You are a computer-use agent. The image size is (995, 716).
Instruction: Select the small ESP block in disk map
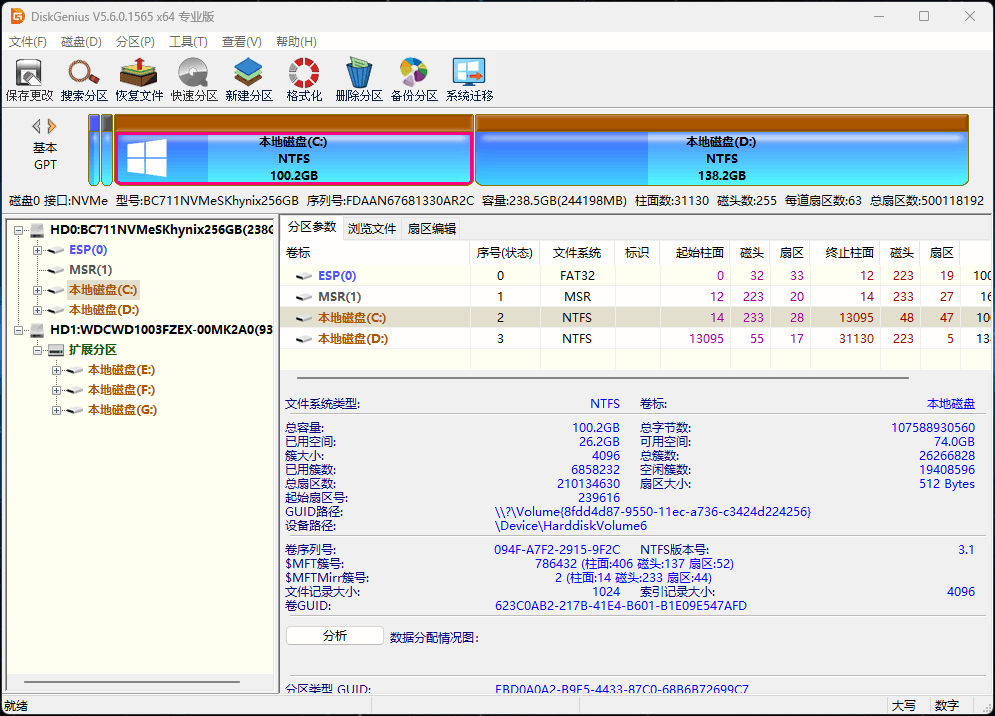point(94,150)
